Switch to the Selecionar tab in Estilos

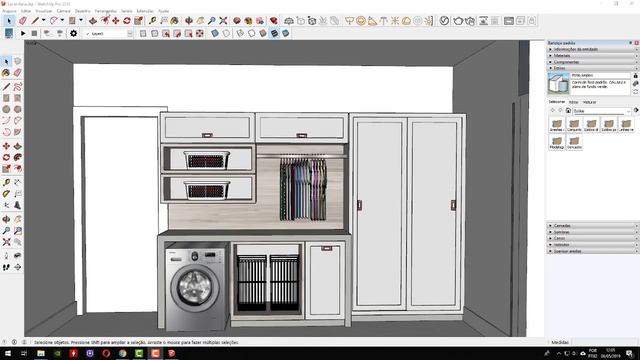(x=557, y=102)
